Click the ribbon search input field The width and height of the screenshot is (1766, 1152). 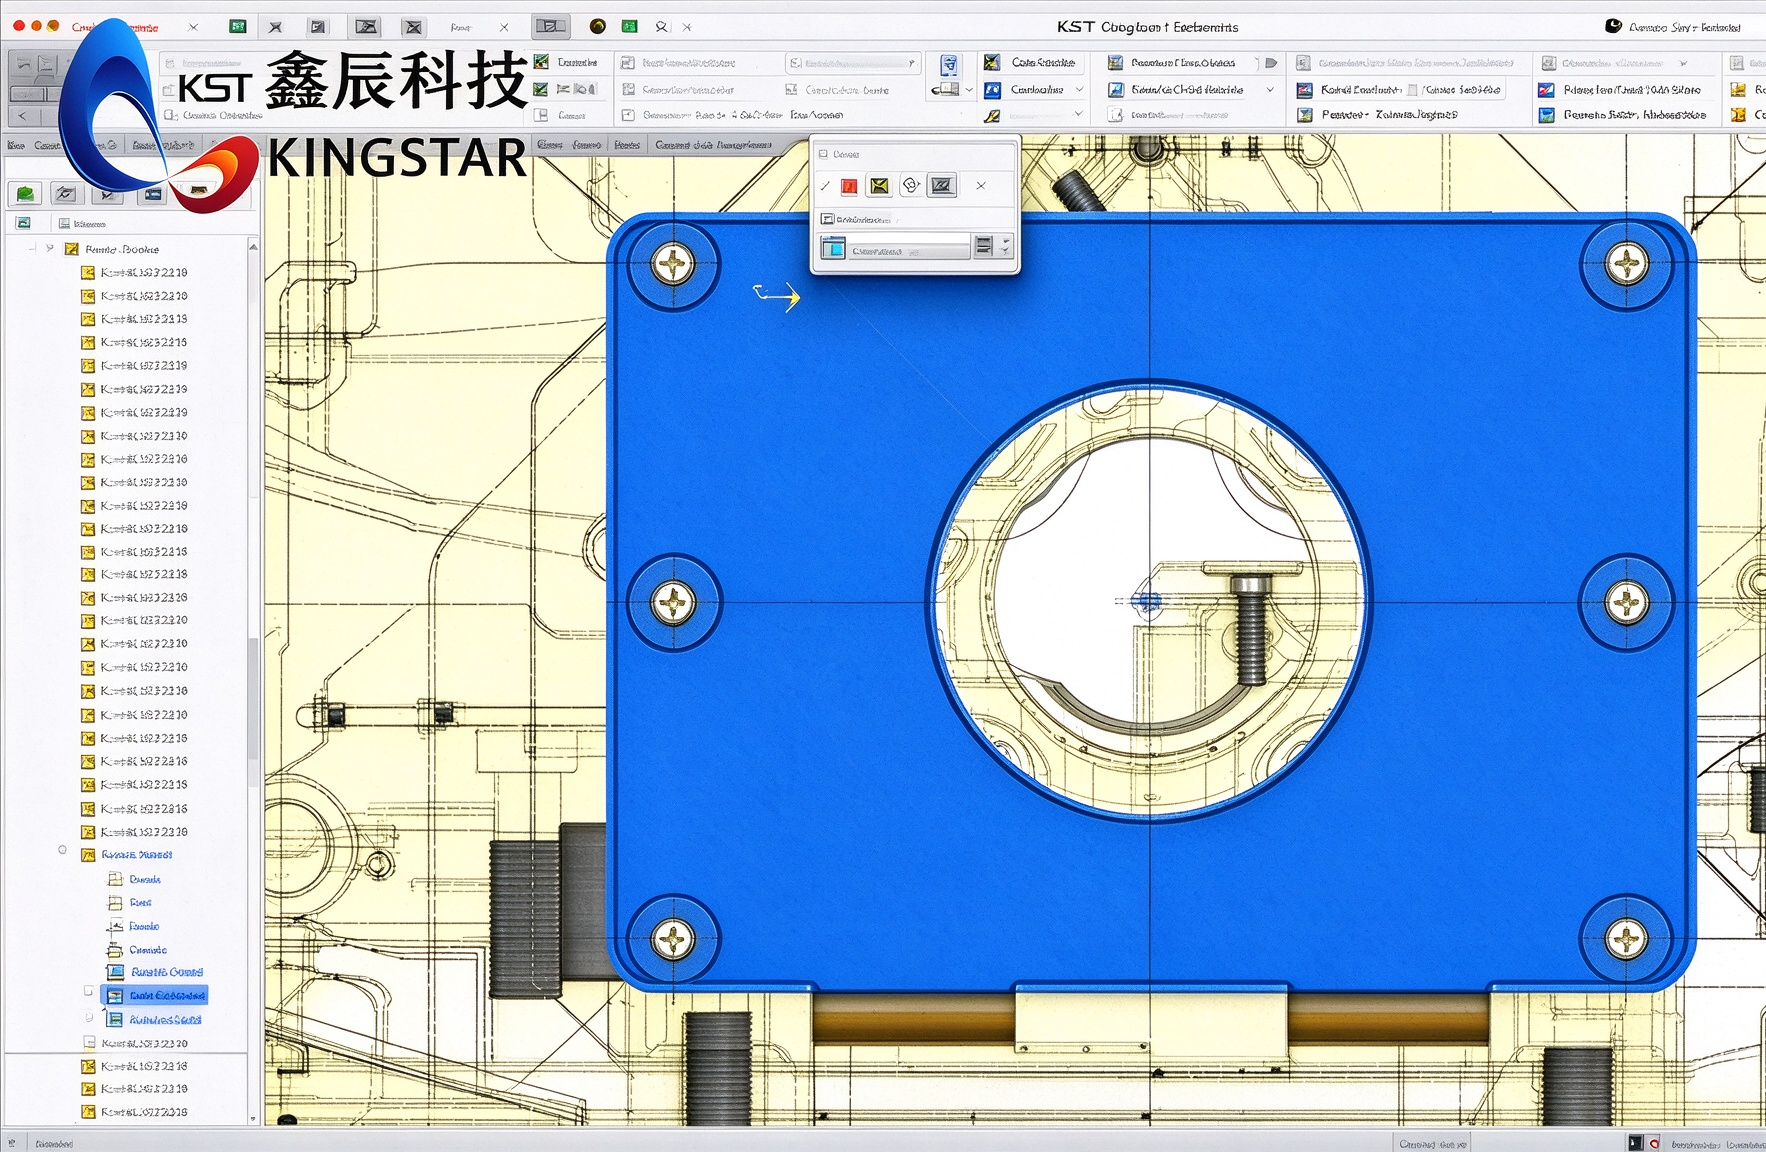click(852, 63)
